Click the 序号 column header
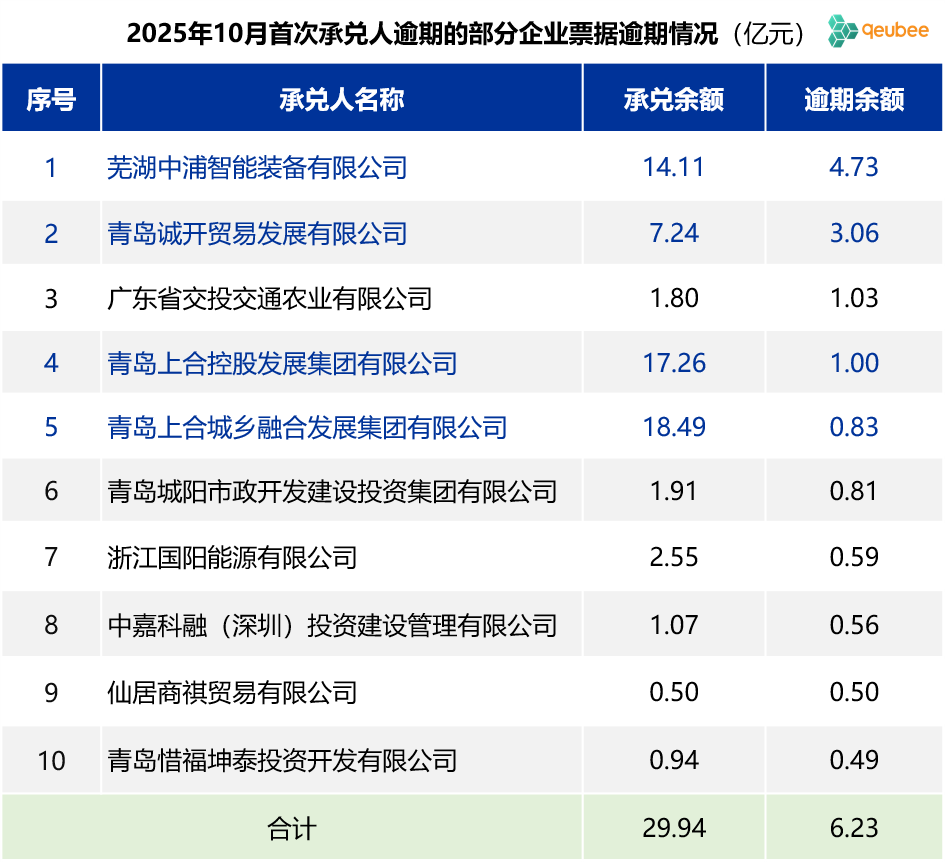The image size is (946, 863). pyautogui.click(x=50, y=98)
